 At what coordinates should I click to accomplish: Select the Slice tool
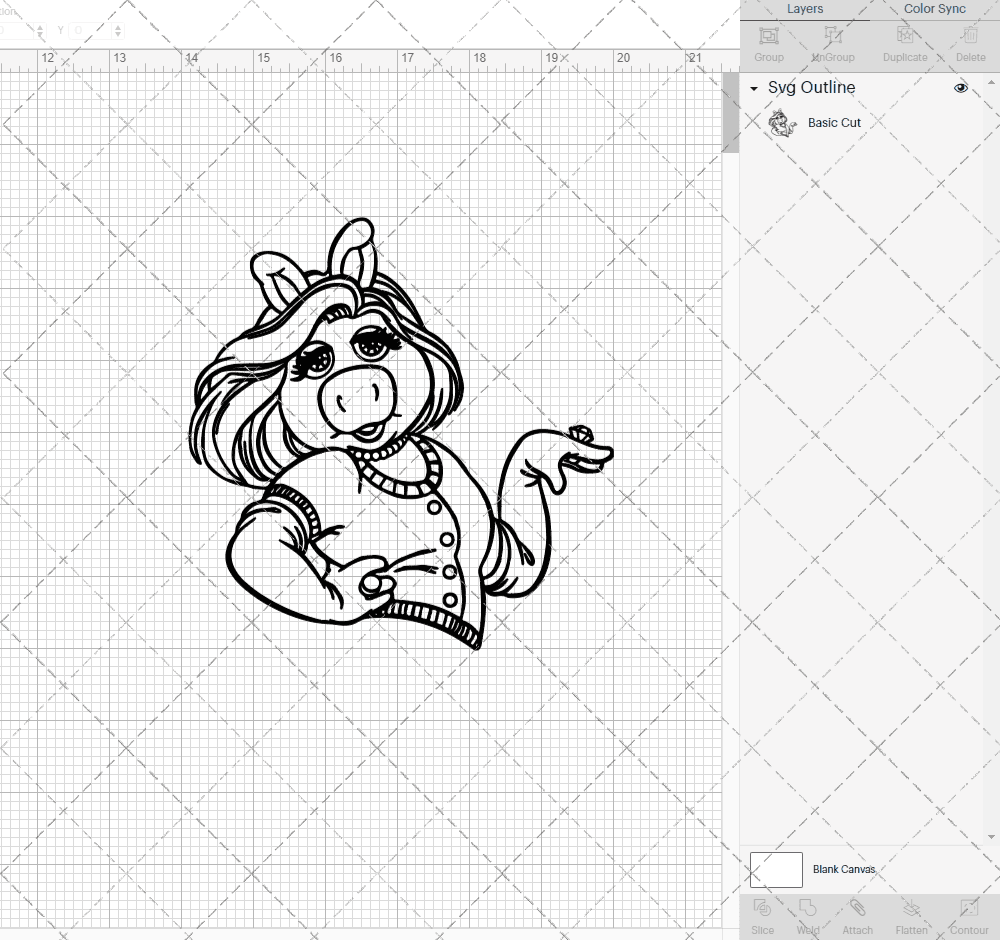pos(762,915)
